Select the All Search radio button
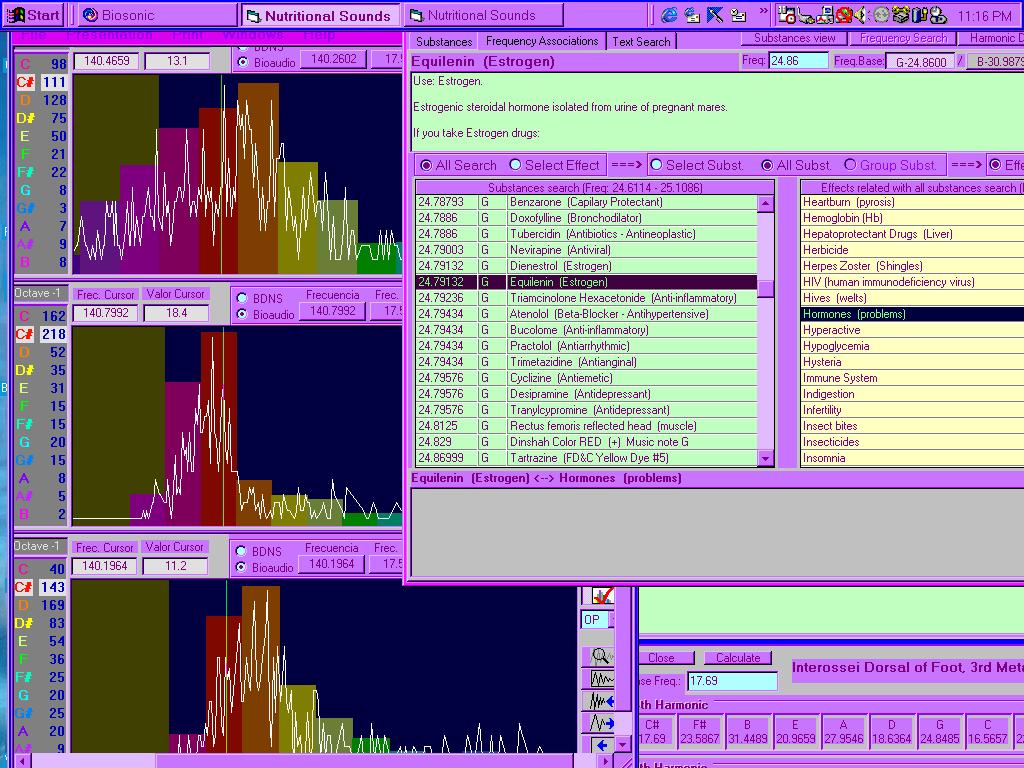1024x768 pixels. pos(427,165)
